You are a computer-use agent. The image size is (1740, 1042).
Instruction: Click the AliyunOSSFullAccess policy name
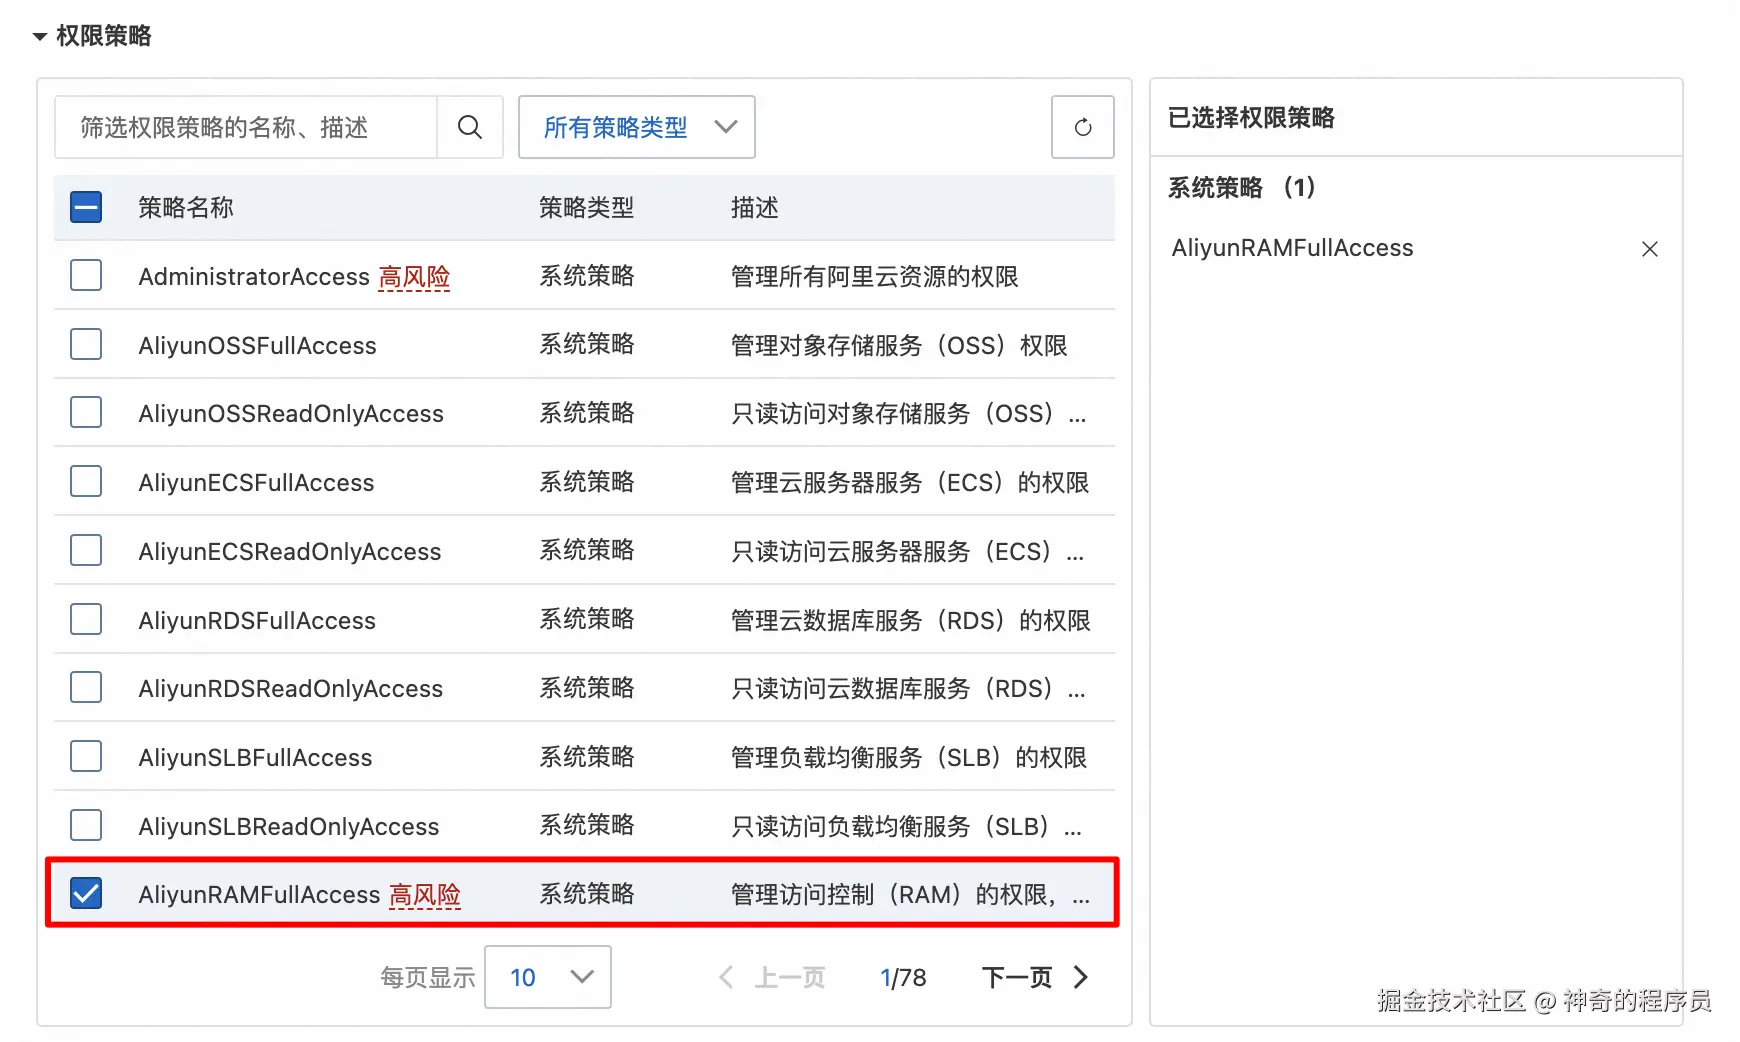[x=258, y=346]
